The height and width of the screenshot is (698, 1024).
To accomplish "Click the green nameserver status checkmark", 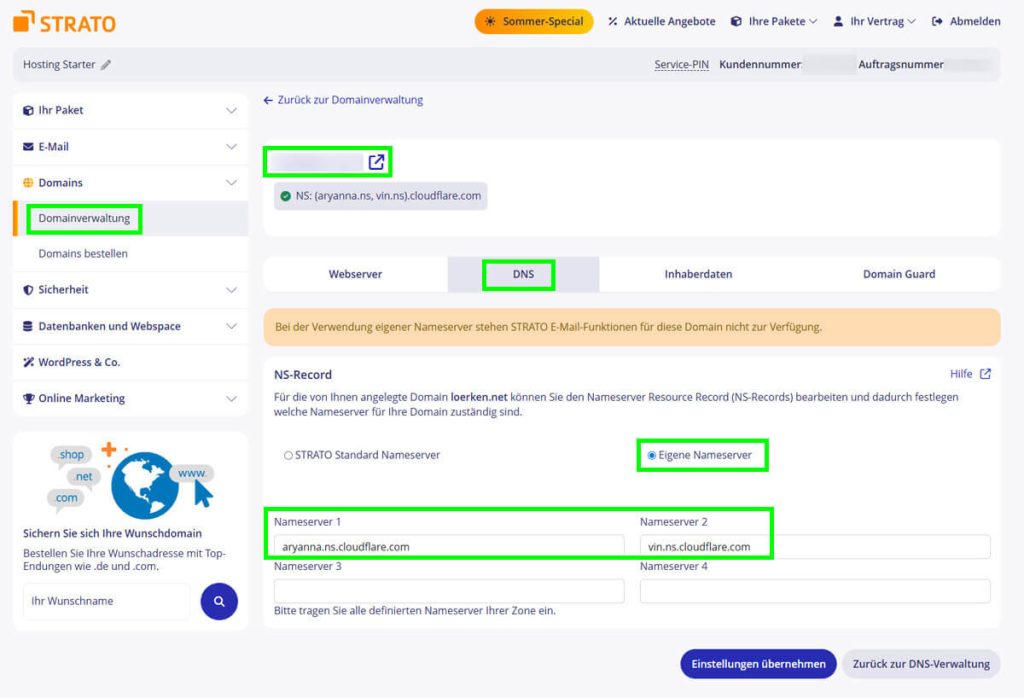I will [x=285, y=196].
